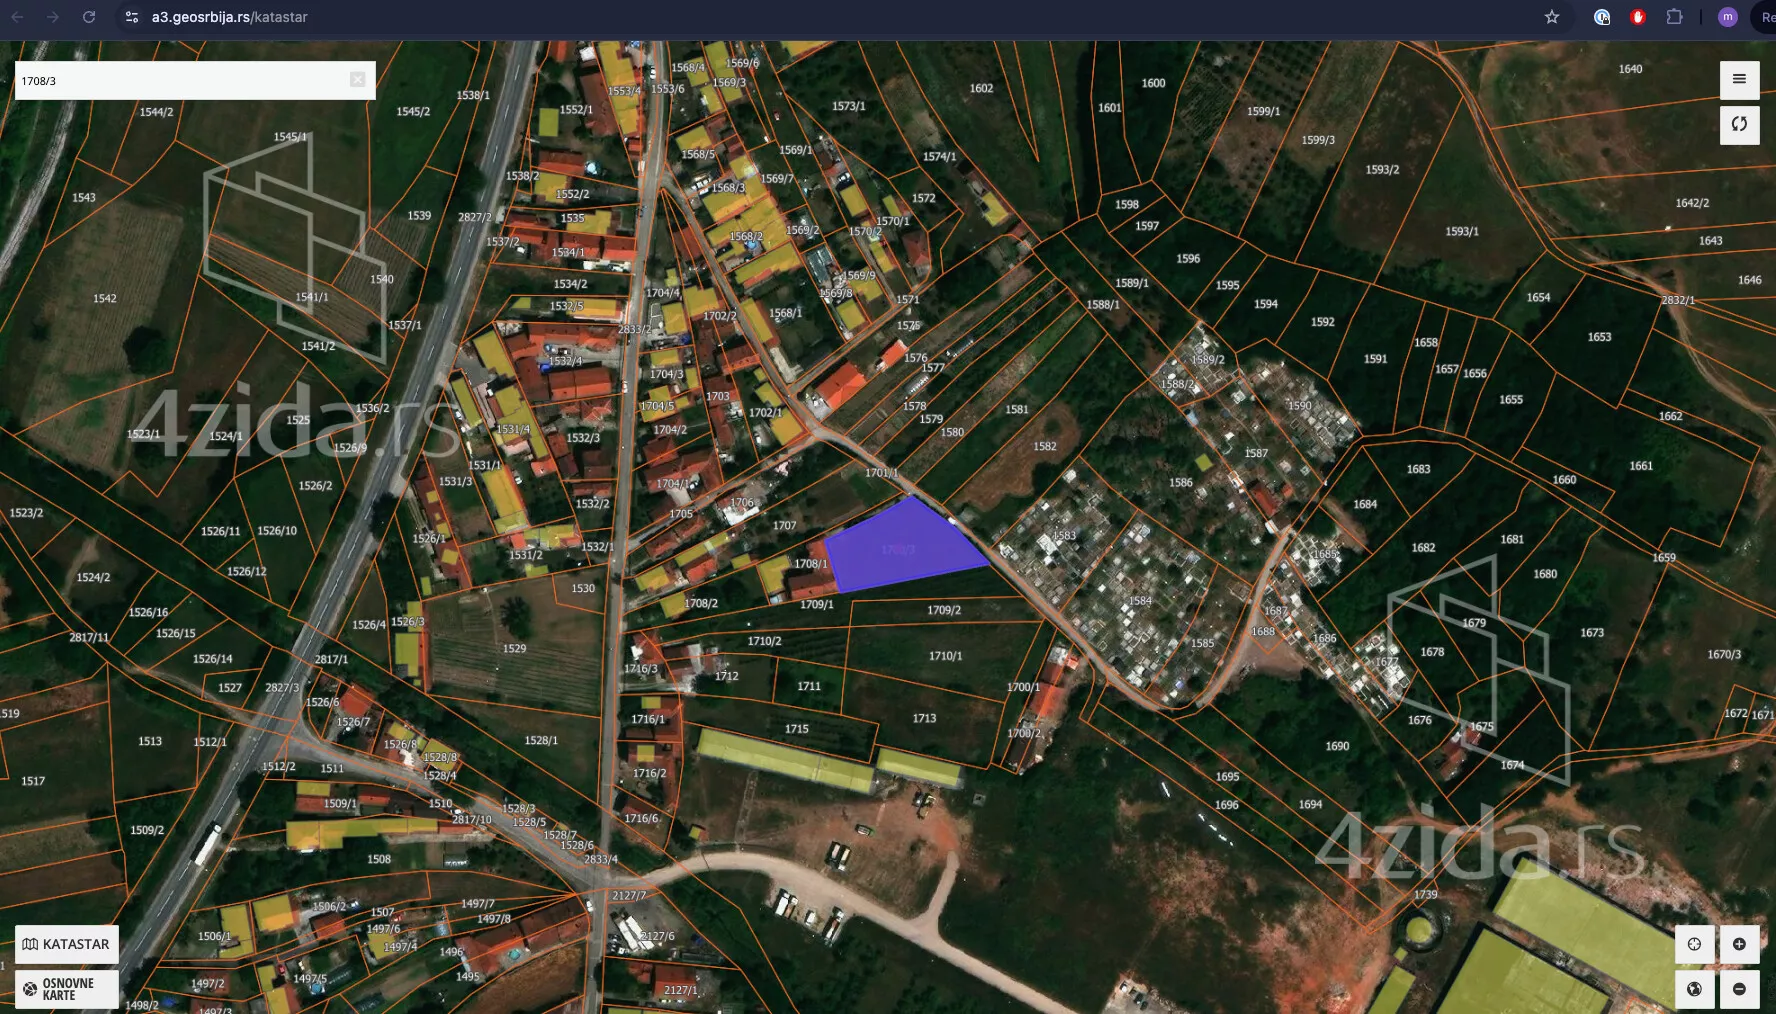Click parcel label 1690
1776x1014 pixels.
(1337, 746)
